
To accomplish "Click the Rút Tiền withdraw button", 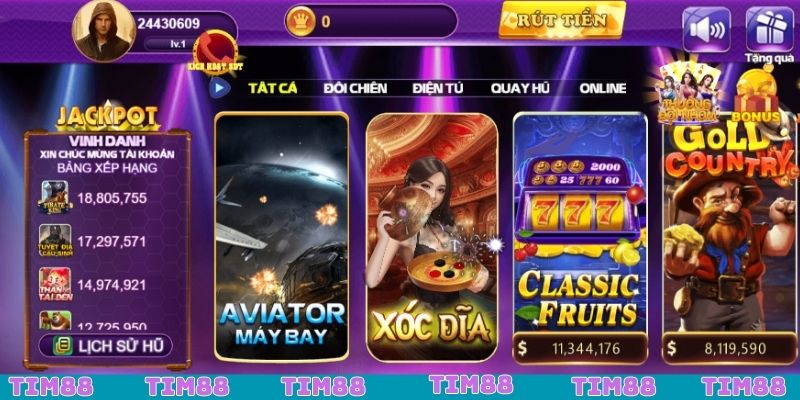I will point(562,20).
